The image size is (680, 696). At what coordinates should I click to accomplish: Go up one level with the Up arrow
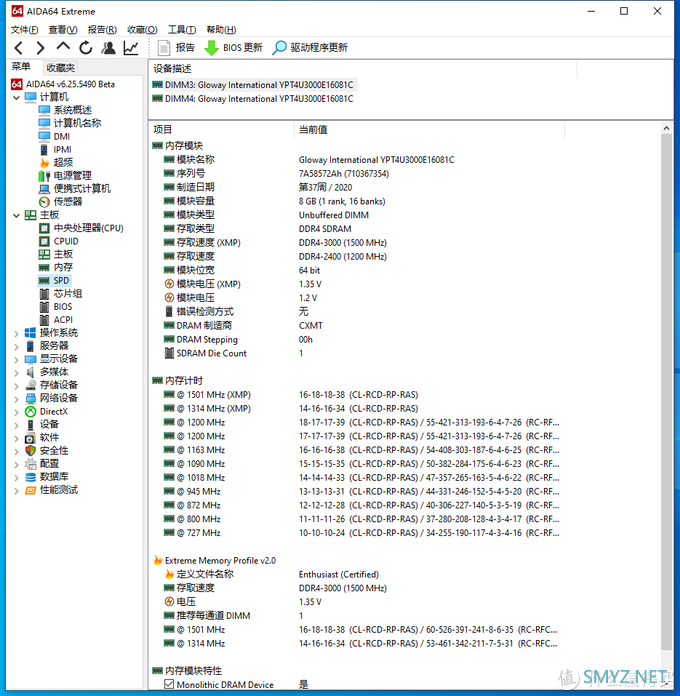coord(63,48)
